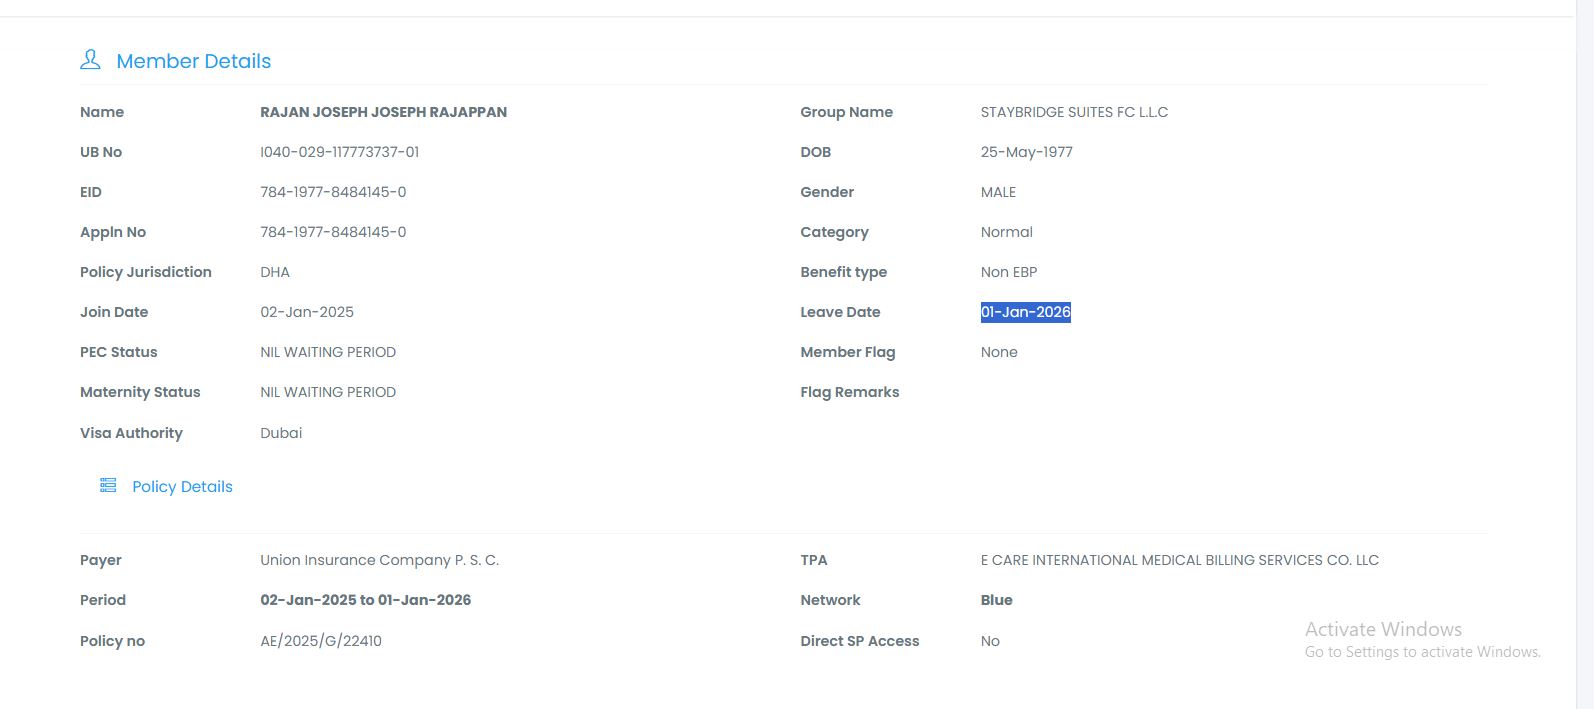Open the Policy Details section link
1594x709 pixels.
click(182, 487)
